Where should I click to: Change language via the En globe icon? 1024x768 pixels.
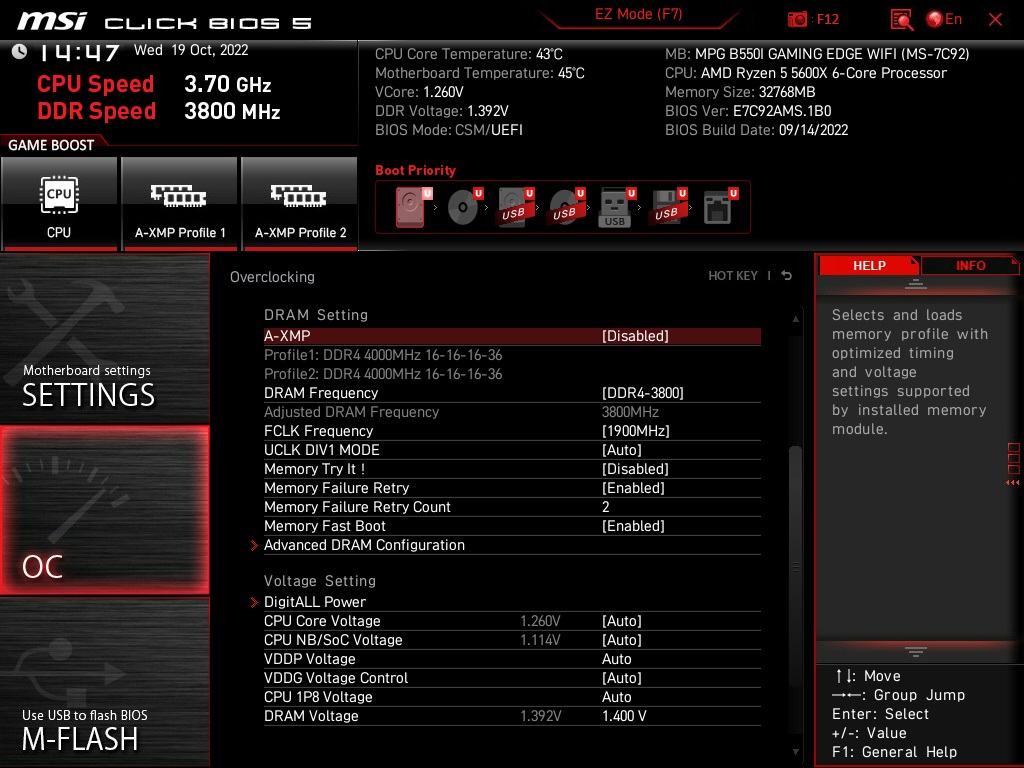[944, 19]
